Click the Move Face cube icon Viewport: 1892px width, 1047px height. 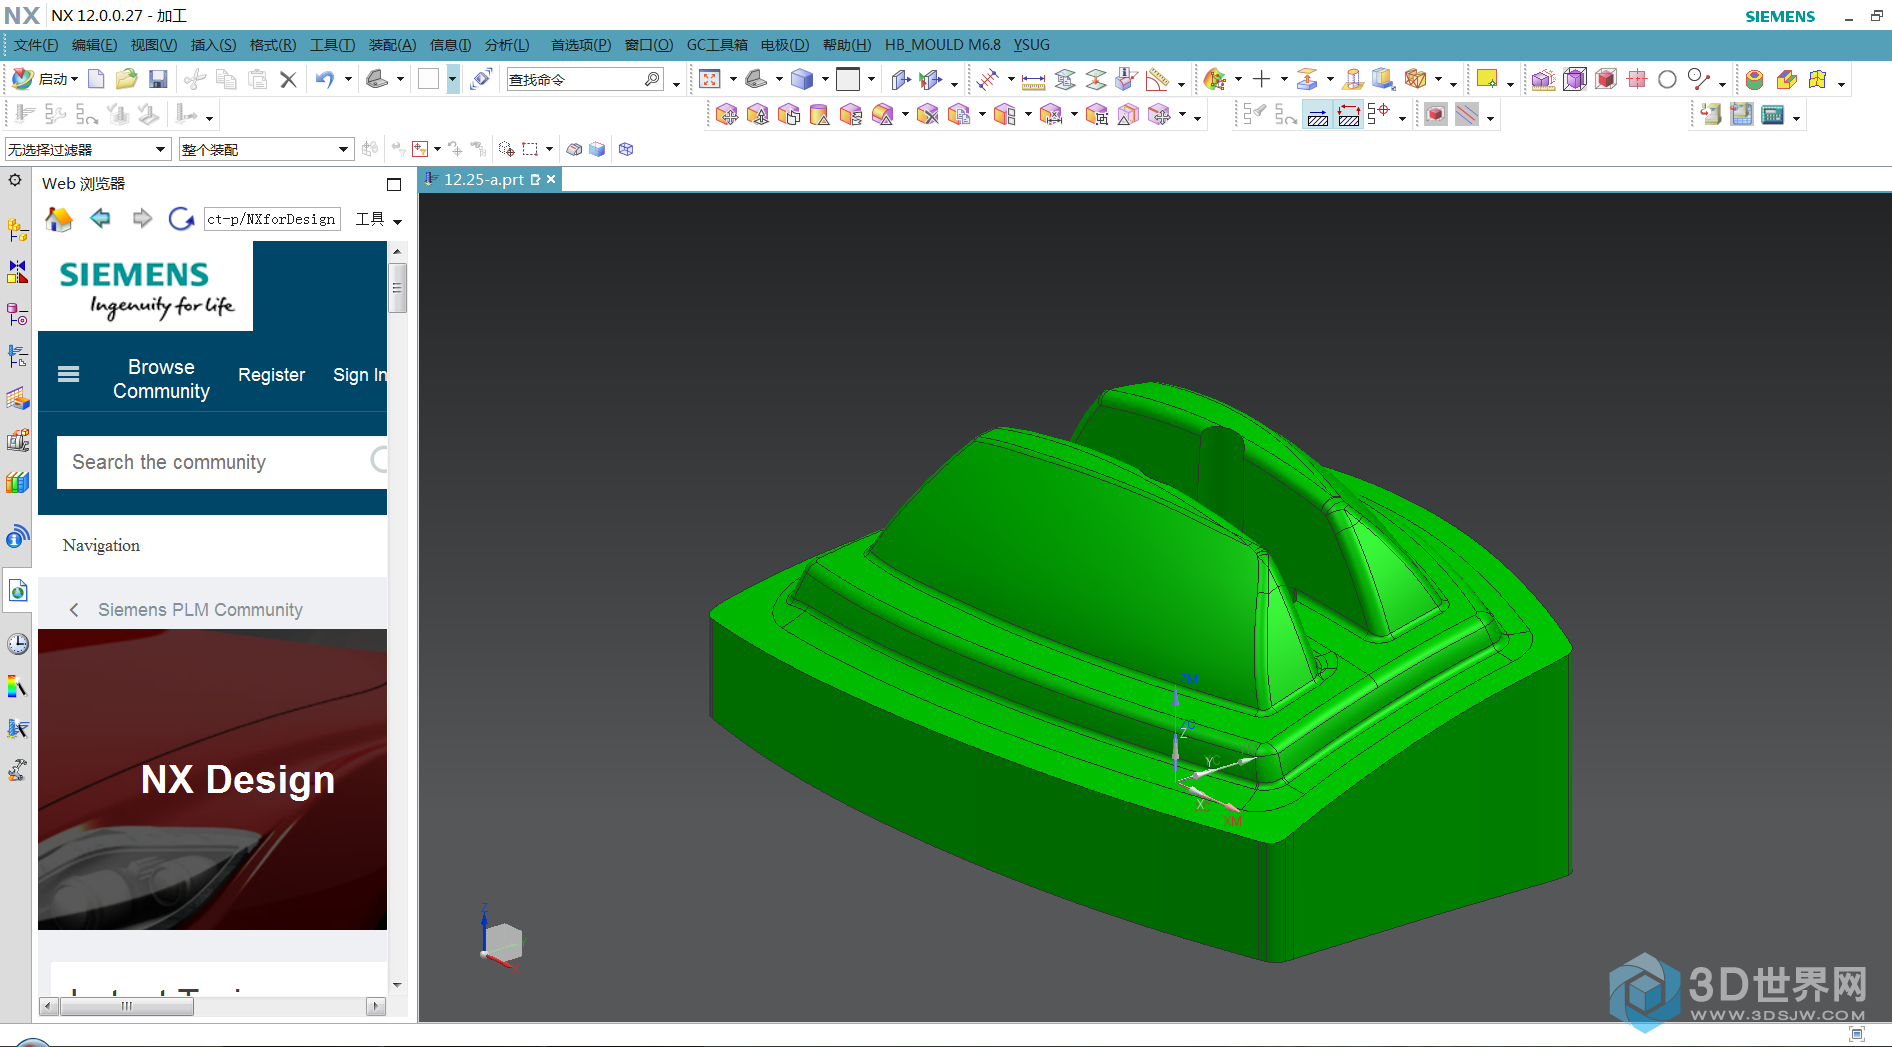click(x=727, y=115)
